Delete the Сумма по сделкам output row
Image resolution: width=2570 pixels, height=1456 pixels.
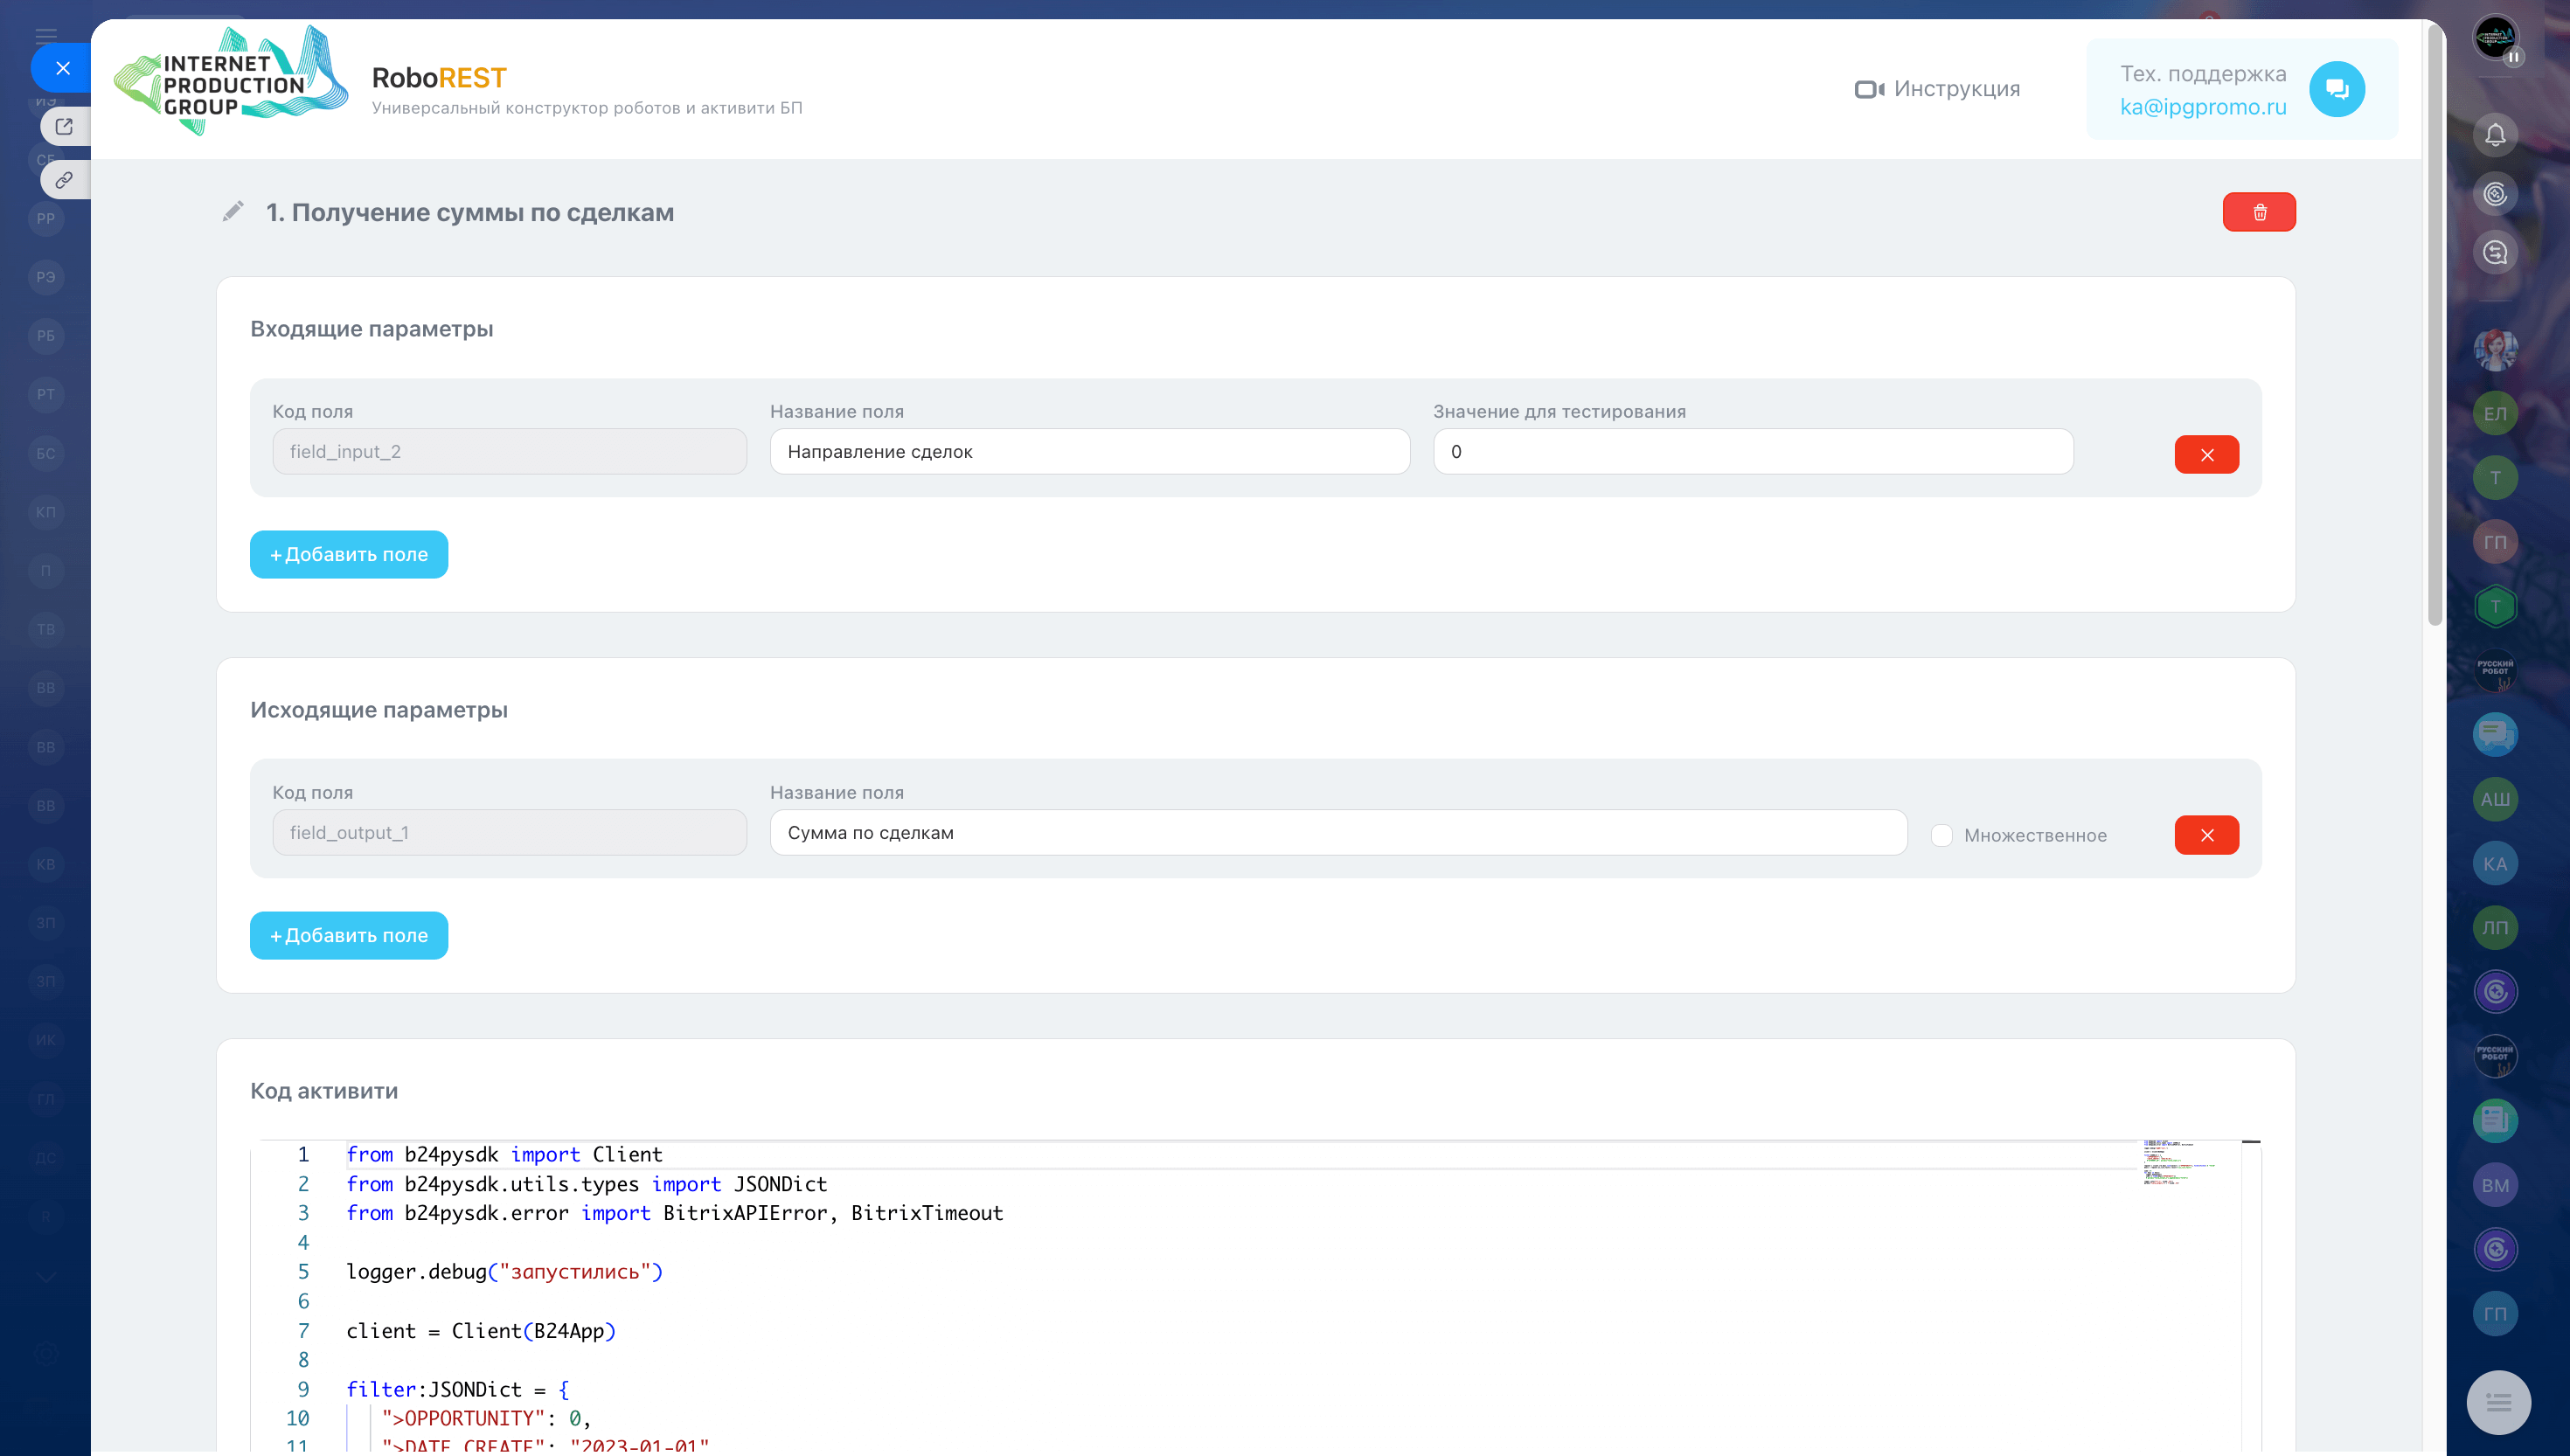point(2206,835)
